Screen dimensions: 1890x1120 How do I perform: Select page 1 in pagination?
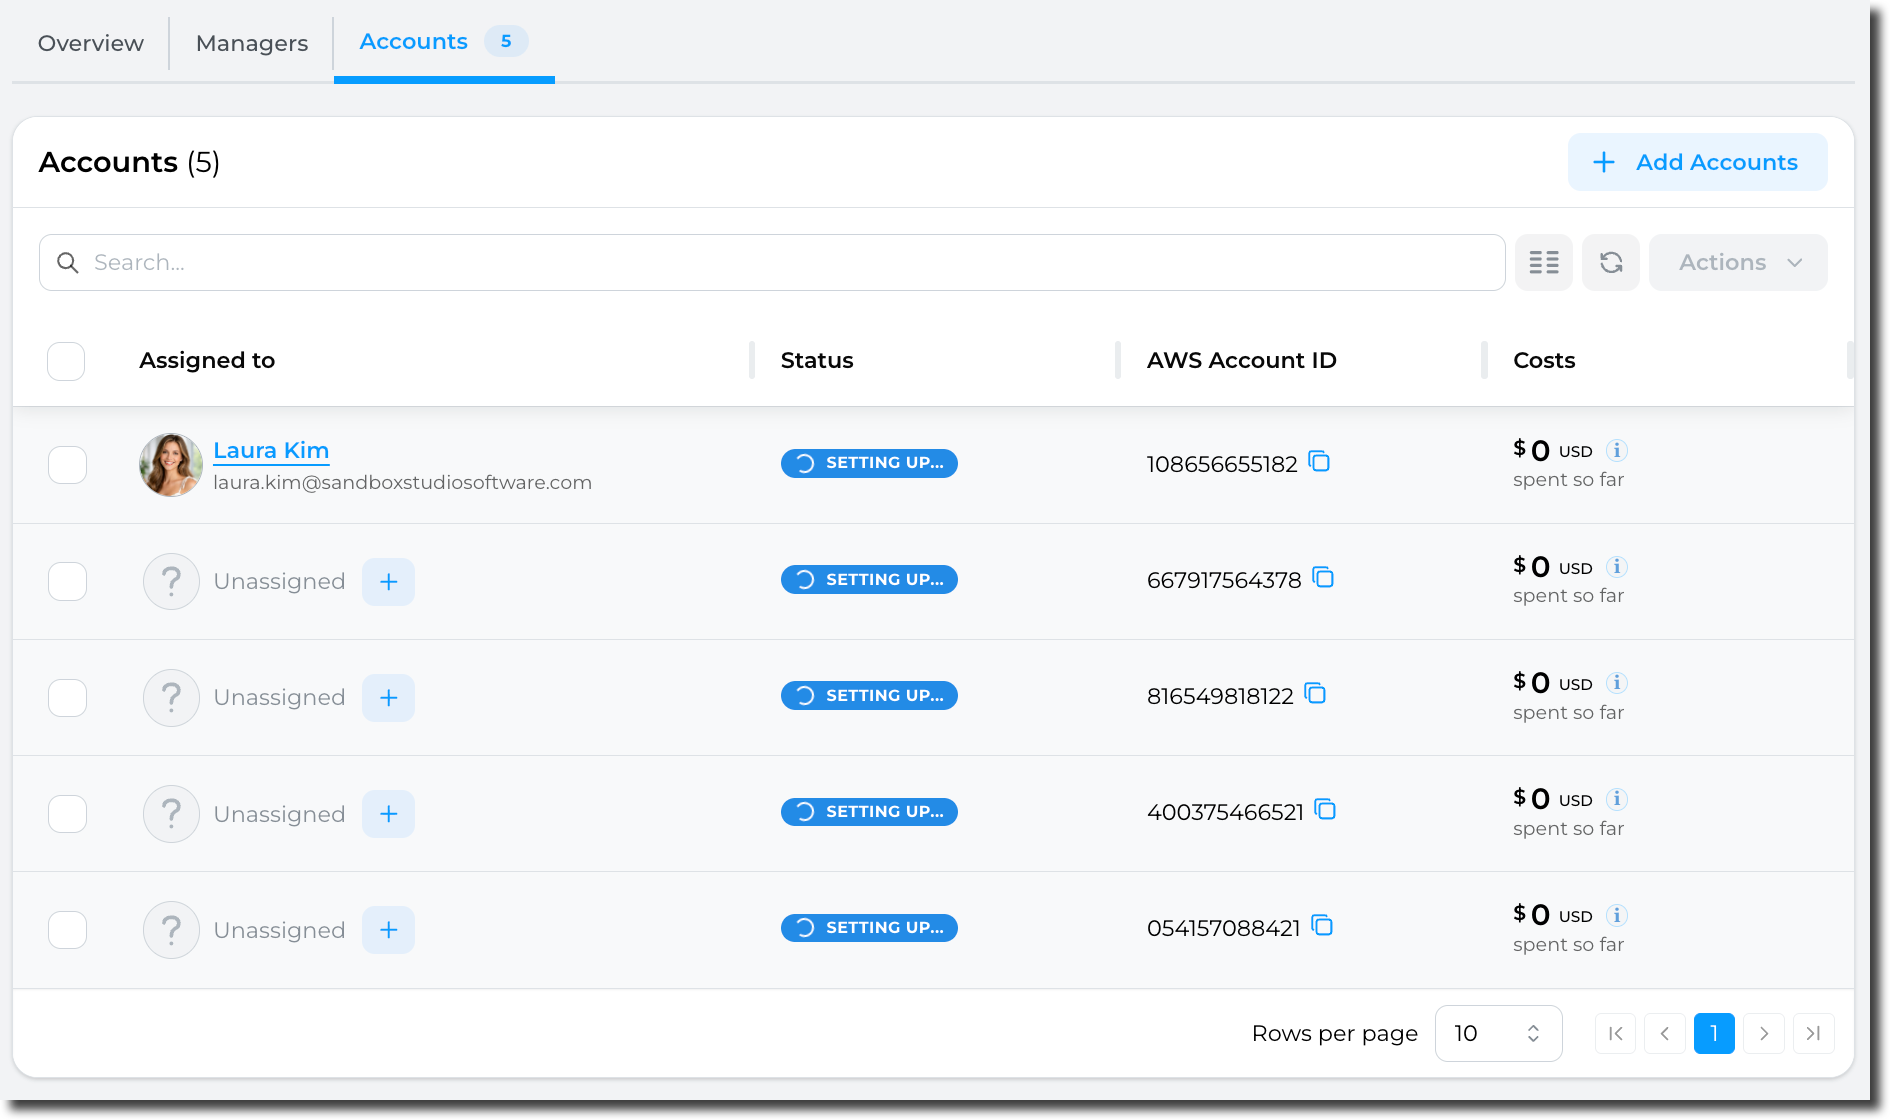pyautogui.click(x=1713, y=1034)
